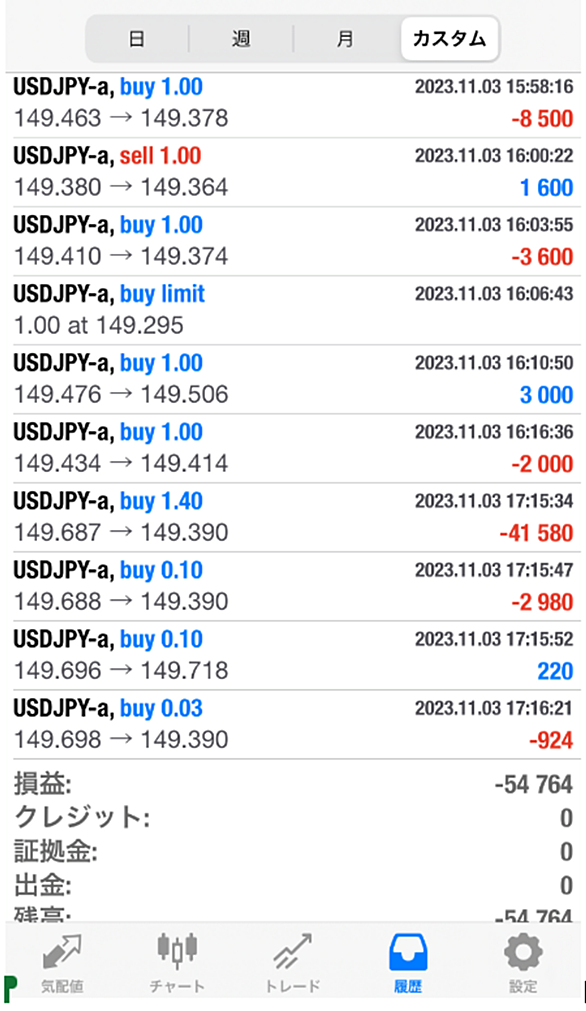The image size is (586, 1011).
Task: Open the buy 1.00 trade at 15:58:16
Action: point(293,103)
